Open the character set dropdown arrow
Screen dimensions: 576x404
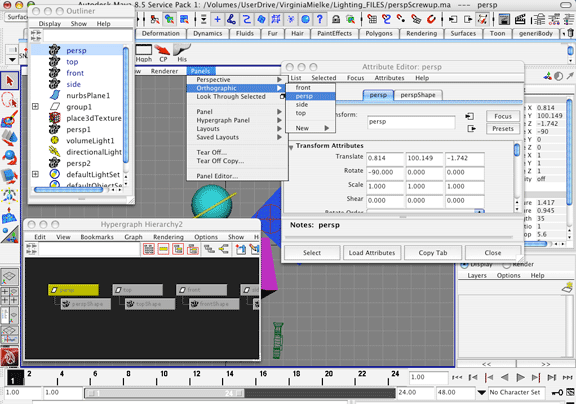[481, 393]
